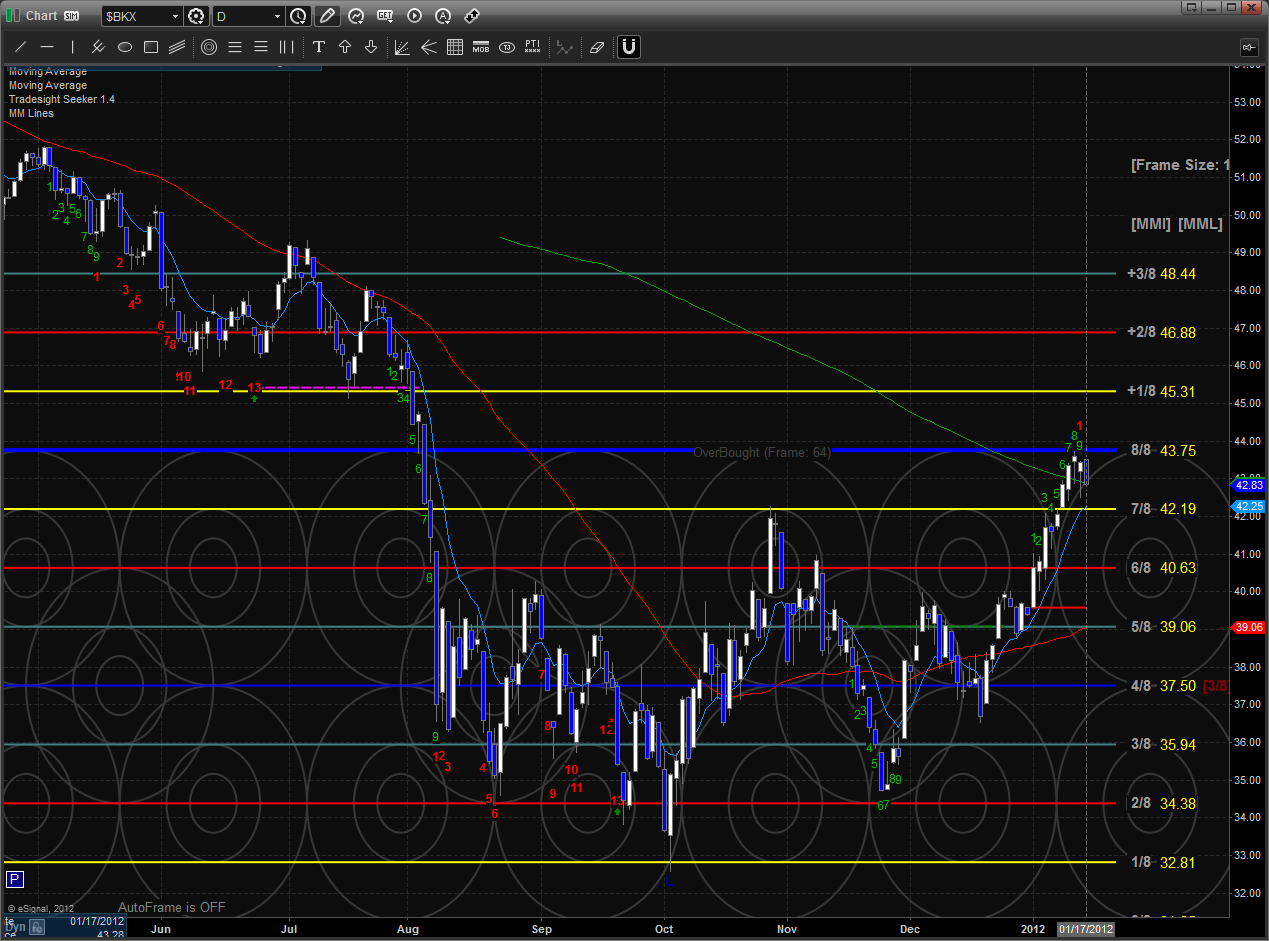This screenshot has height=941, width=1269.
Task: Select the Fibonacci circles tool
Action: pyautogui.click(x=209, y=47)
